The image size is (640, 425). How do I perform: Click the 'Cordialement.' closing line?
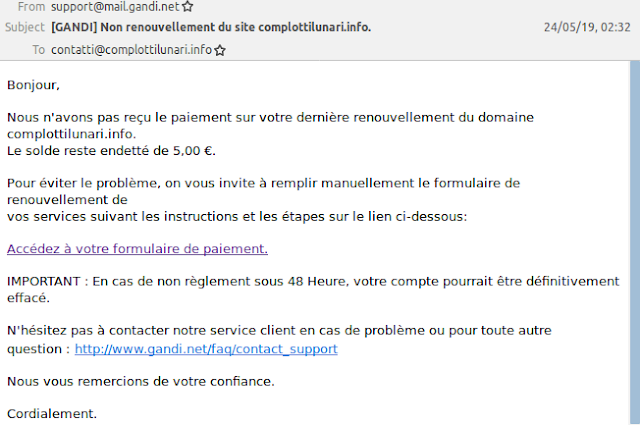coord(52,414)
